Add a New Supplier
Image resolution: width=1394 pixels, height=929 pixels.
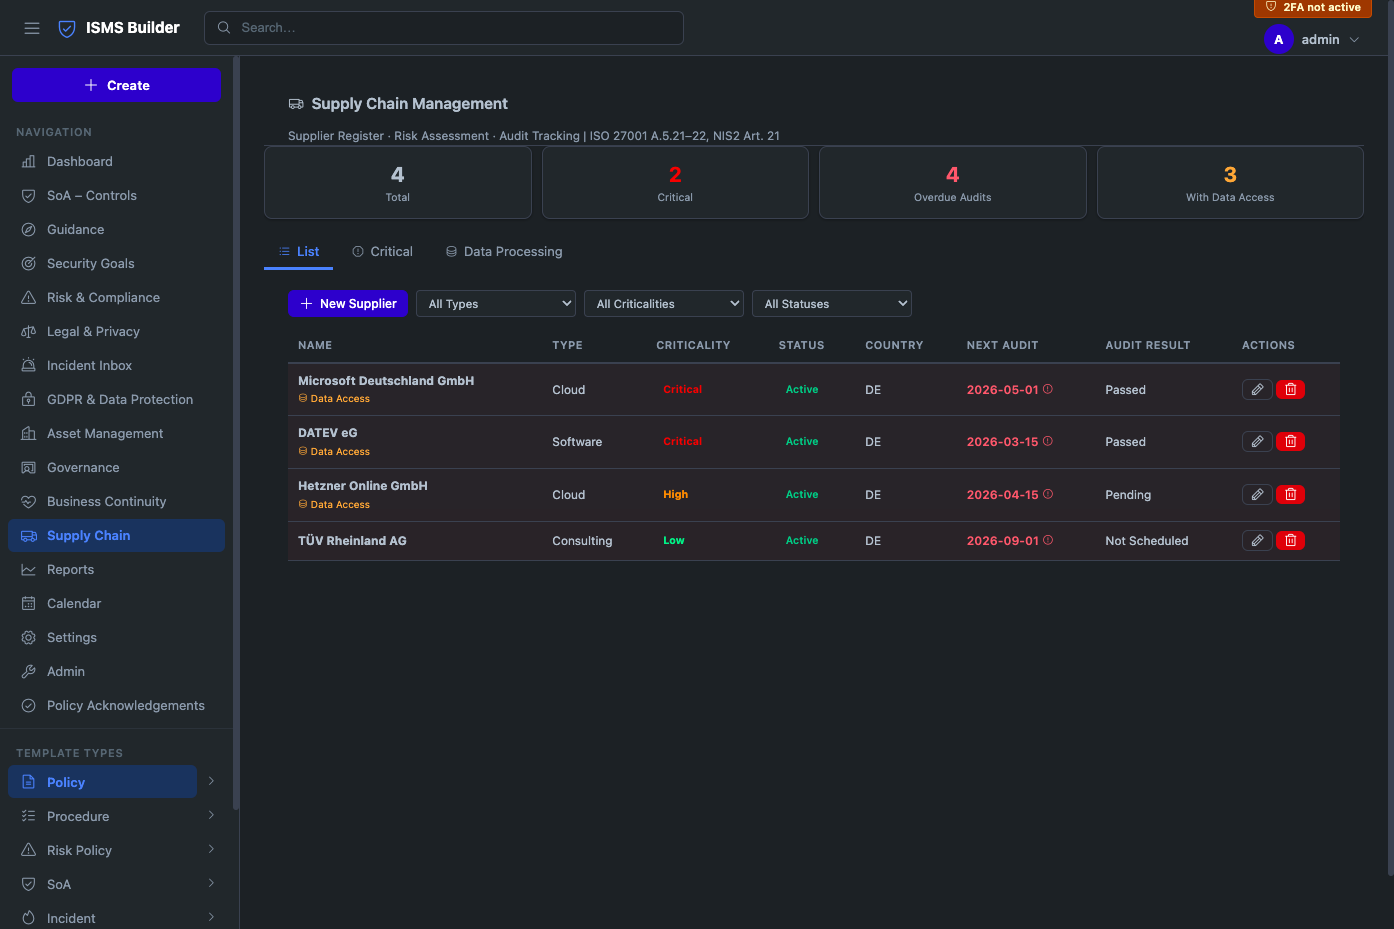348,304
